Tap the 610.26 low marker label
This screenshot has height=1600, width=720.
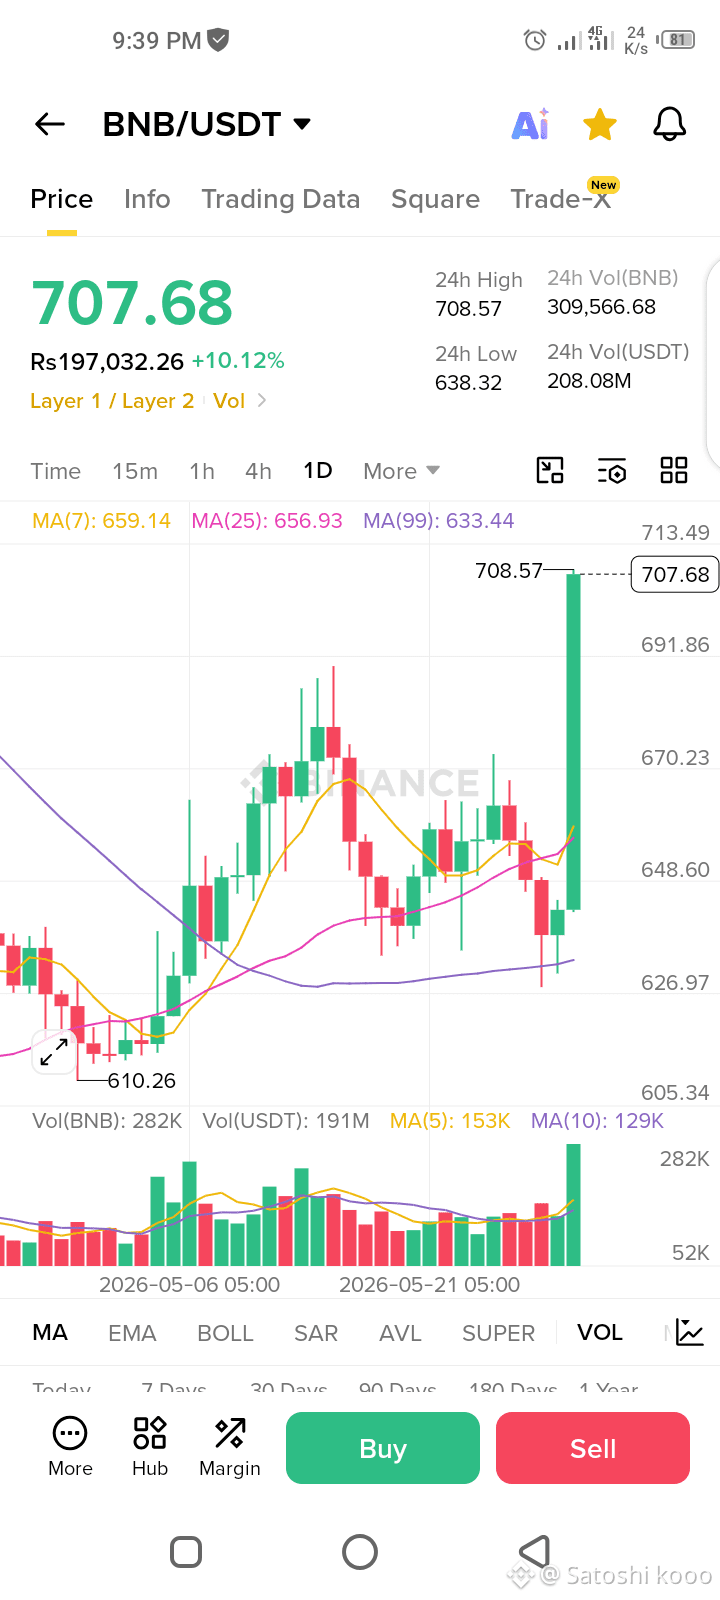tap(141, 1081)
